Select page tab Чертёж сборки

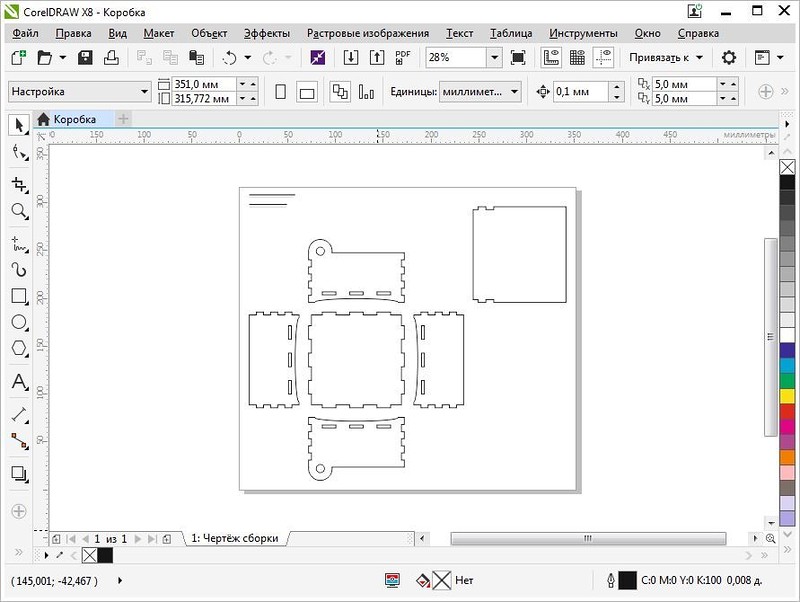(235, 538)
